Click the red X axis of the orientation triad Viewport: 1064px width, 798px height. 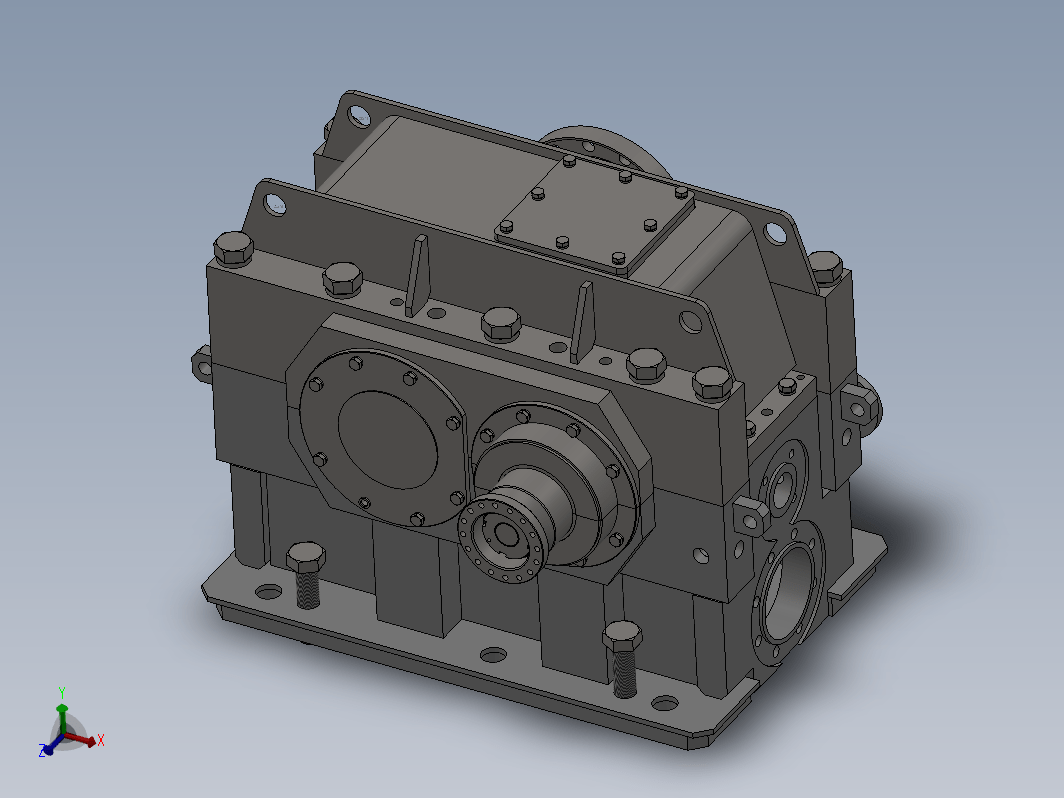[x=83, y=740]
